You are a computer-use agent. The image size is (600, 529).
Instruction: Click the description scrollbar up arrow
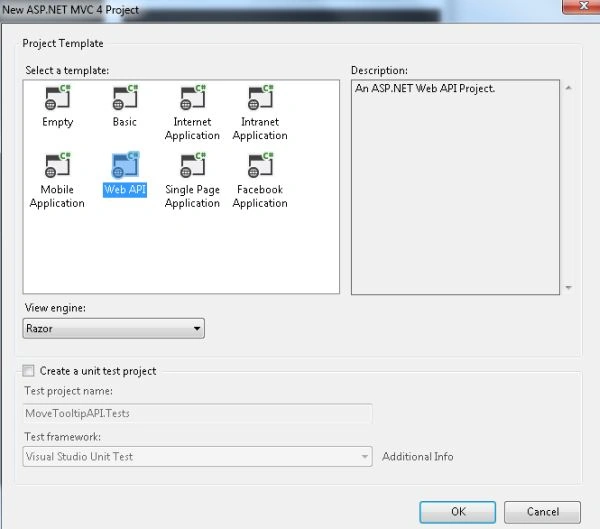tap(569, 88)
